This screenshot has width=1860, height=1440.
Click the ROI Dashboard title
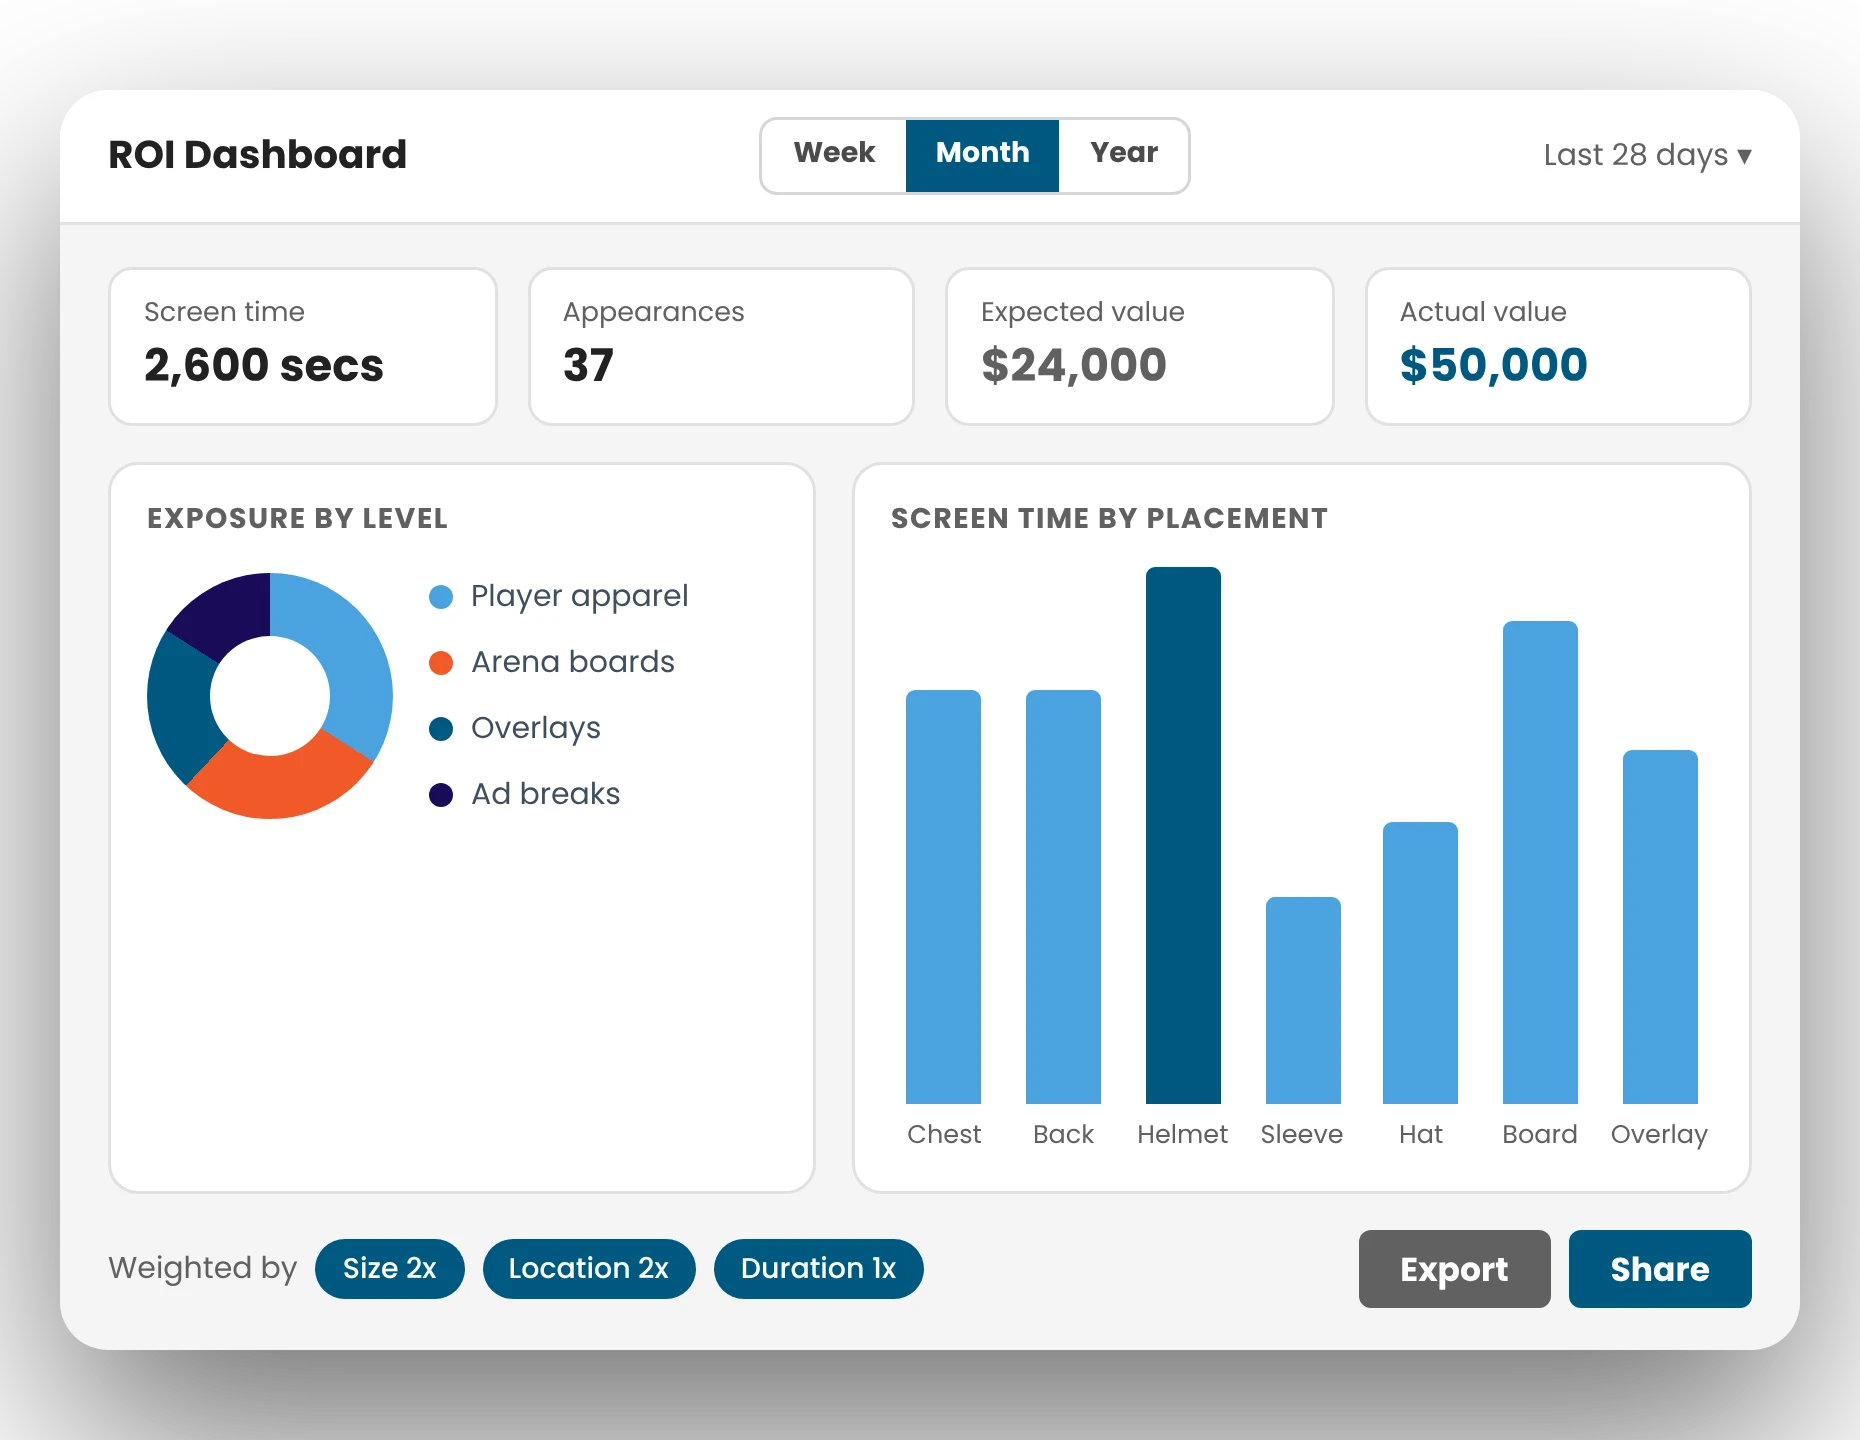[257, 155]
